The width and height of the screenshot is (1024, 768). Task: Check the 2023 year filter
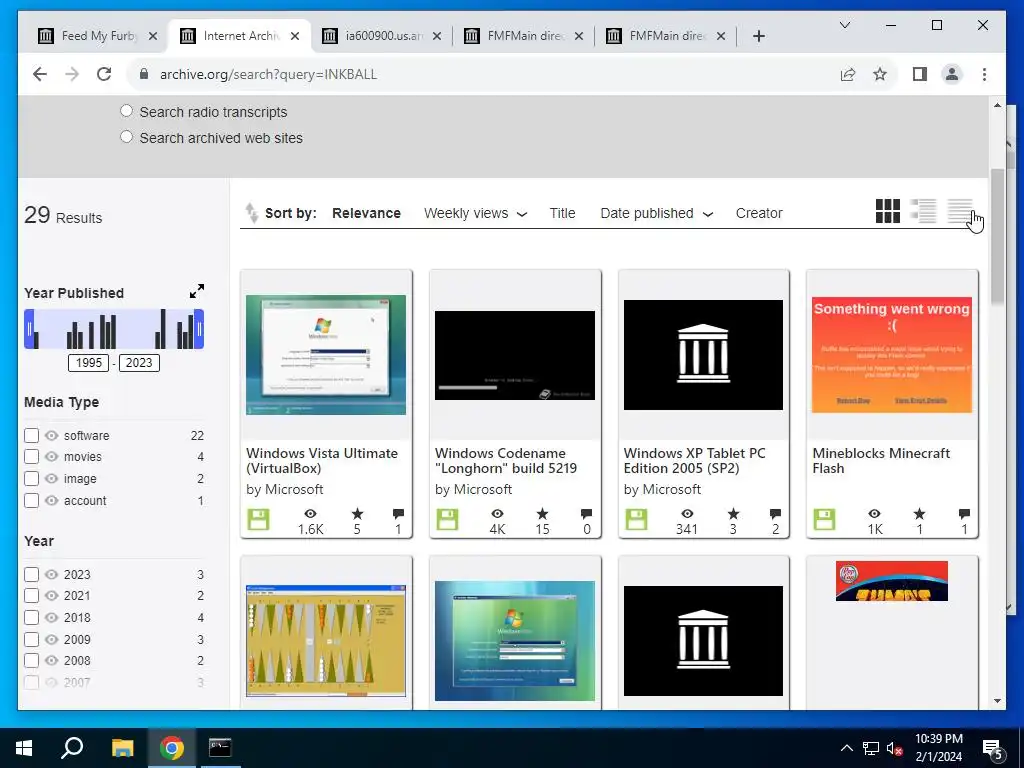(31, 575)
